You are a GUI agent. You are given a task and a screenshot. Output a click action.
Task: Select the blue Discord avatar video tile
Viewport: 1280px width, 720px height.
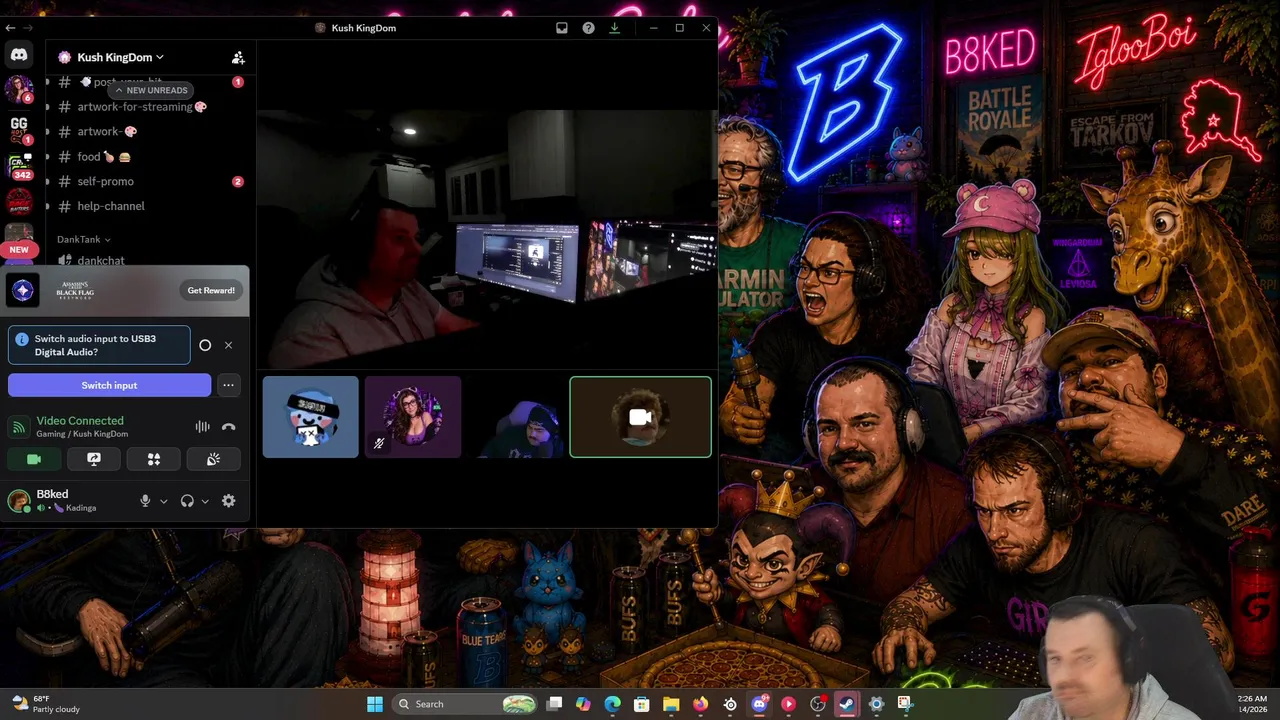coord(311,417)
